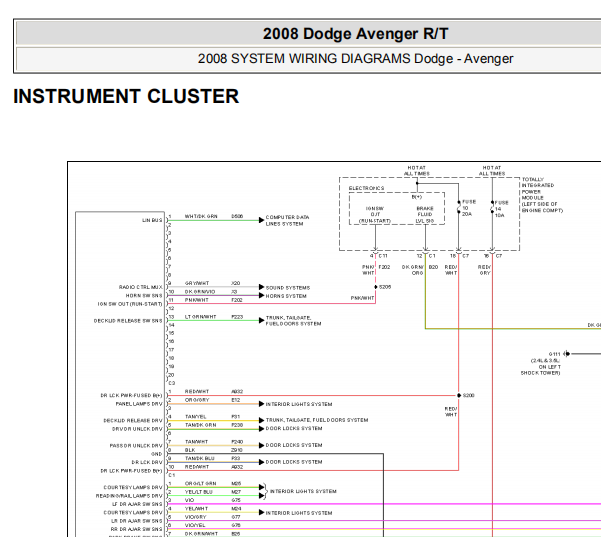This screenshot has width=601, height=537.
Task: Click the 'X20' circuit code
Action: [x=236, y=283]
